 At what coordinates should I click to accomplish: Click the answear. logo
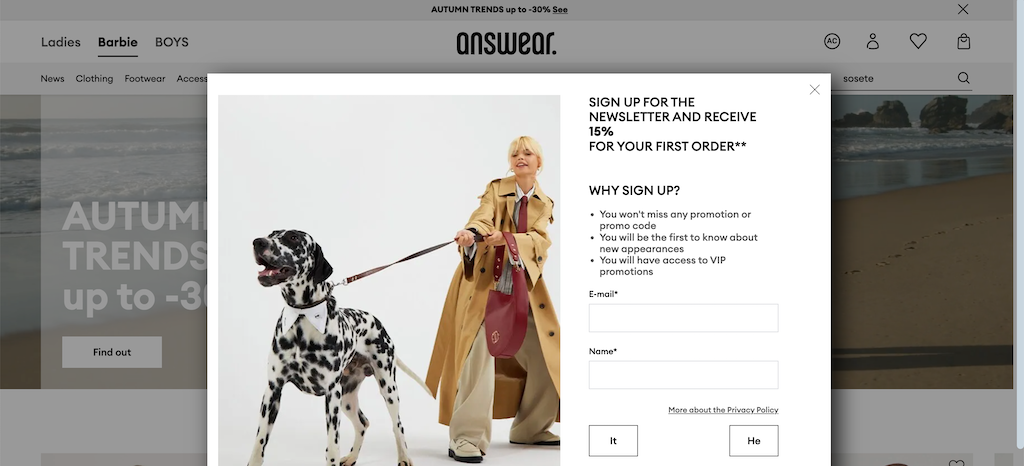[x=506, y=43]
